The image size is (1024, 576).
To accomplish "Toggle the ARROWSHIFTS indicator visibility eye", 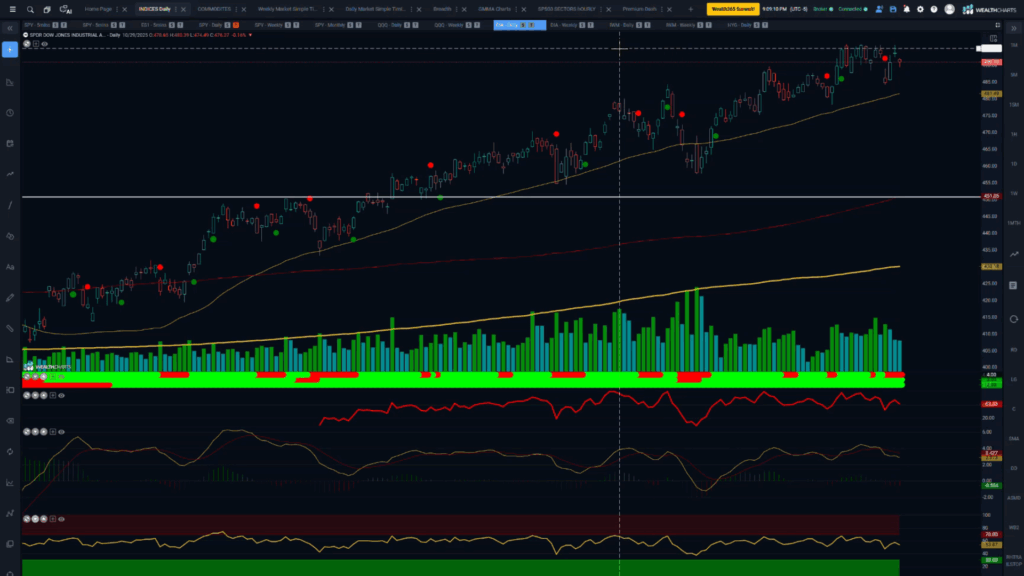I will coord(61,376).
